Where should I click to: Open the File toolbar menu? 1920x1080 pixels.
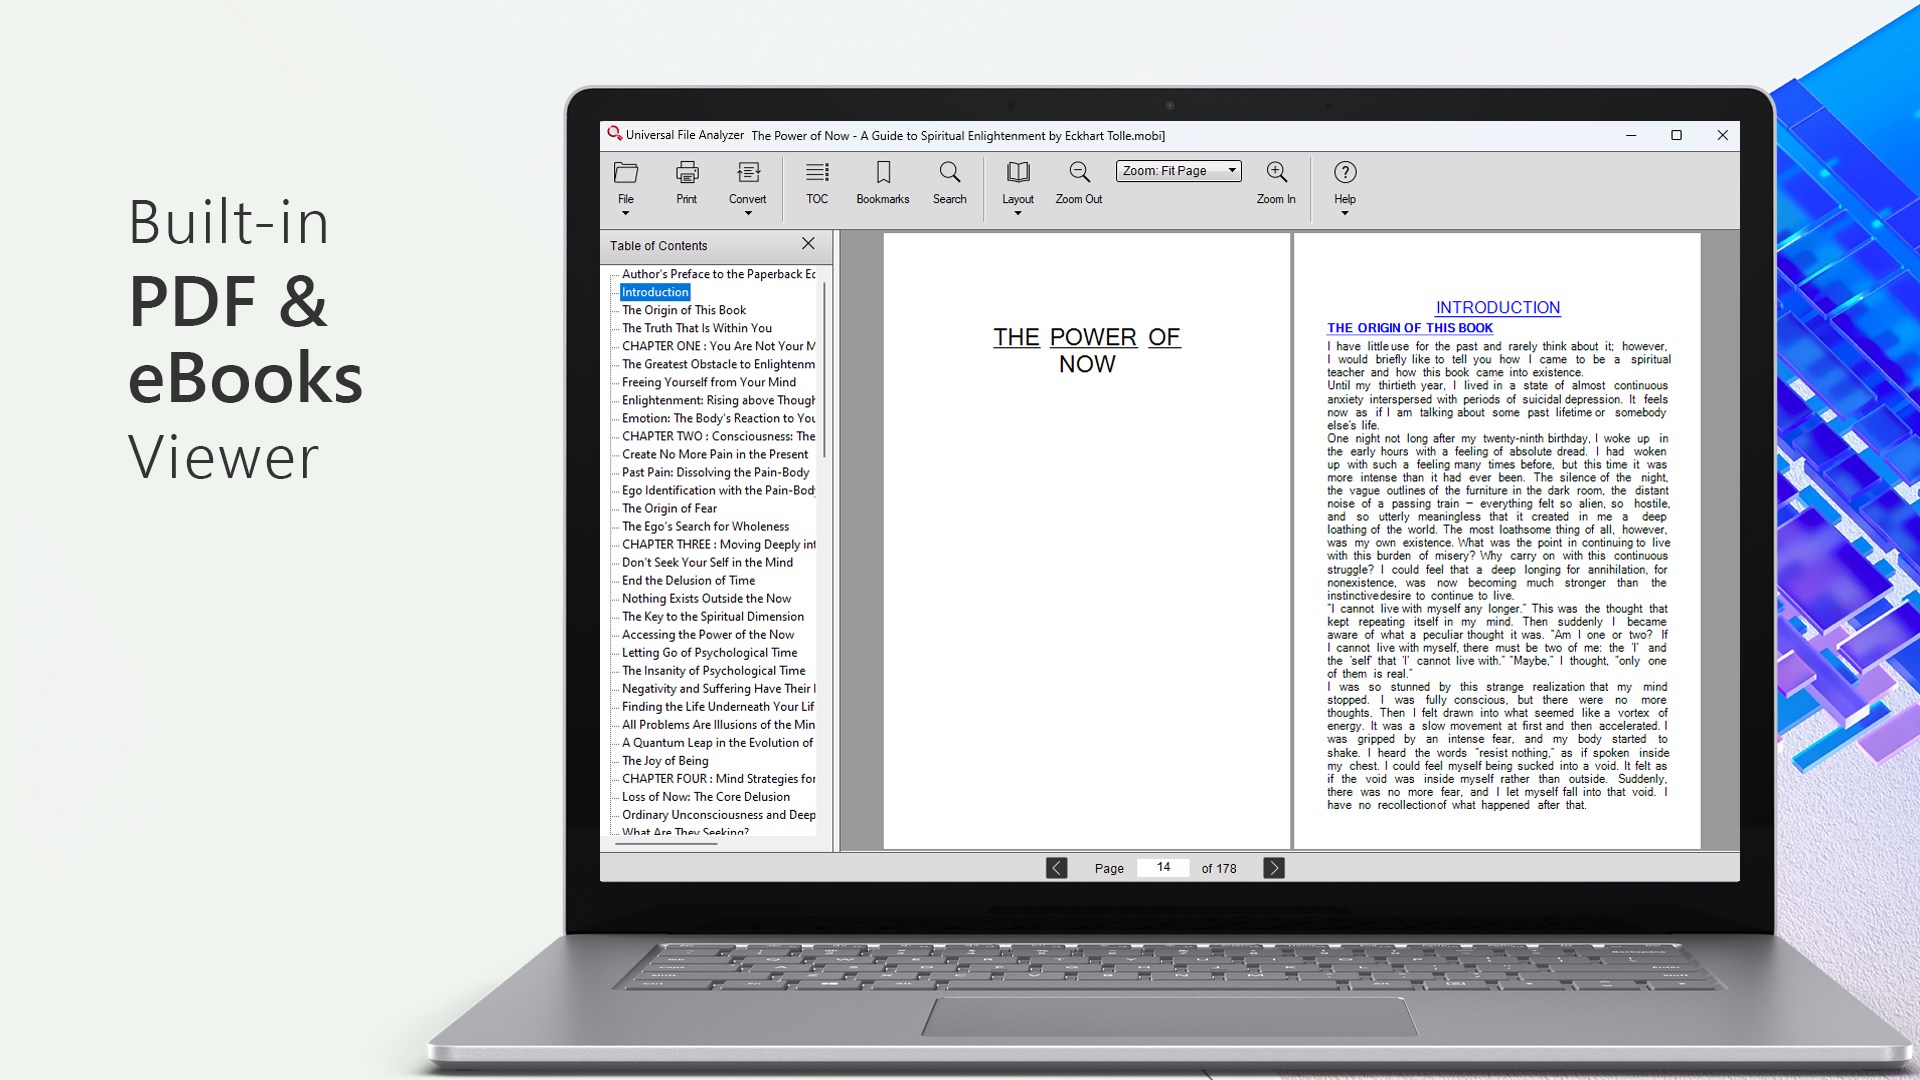pos(626,182)
